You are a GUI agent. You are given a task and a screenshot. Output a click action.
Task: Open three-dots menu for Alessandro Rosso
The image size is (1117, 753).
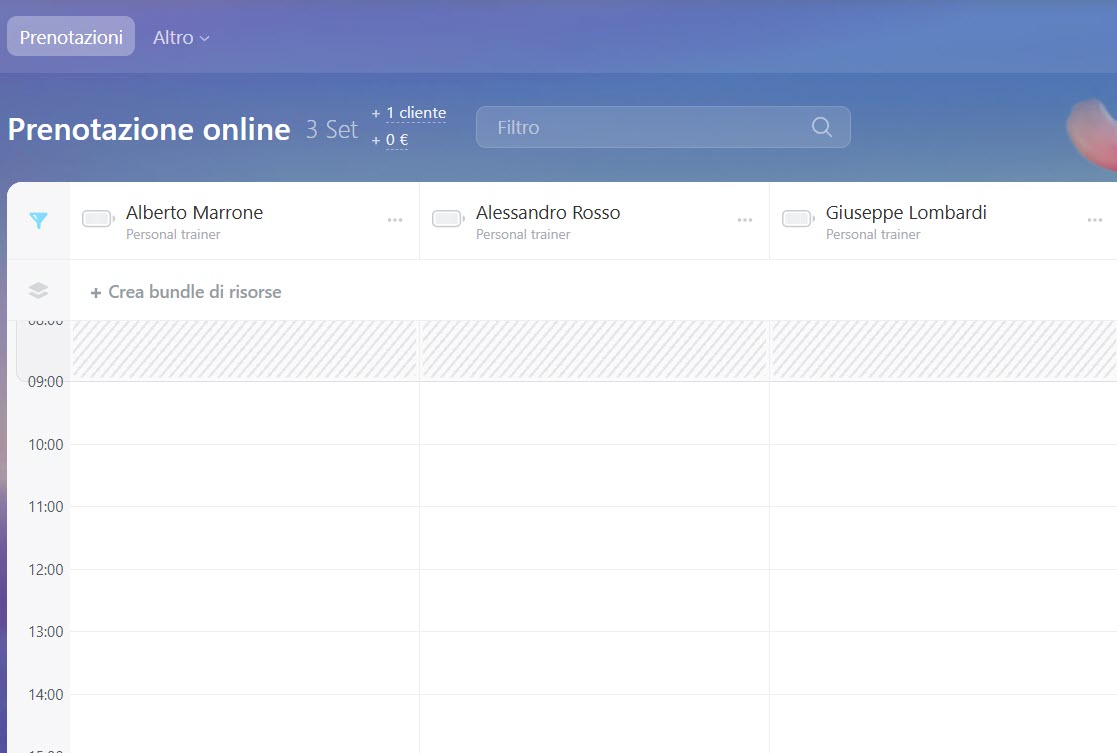coord(745,220)
